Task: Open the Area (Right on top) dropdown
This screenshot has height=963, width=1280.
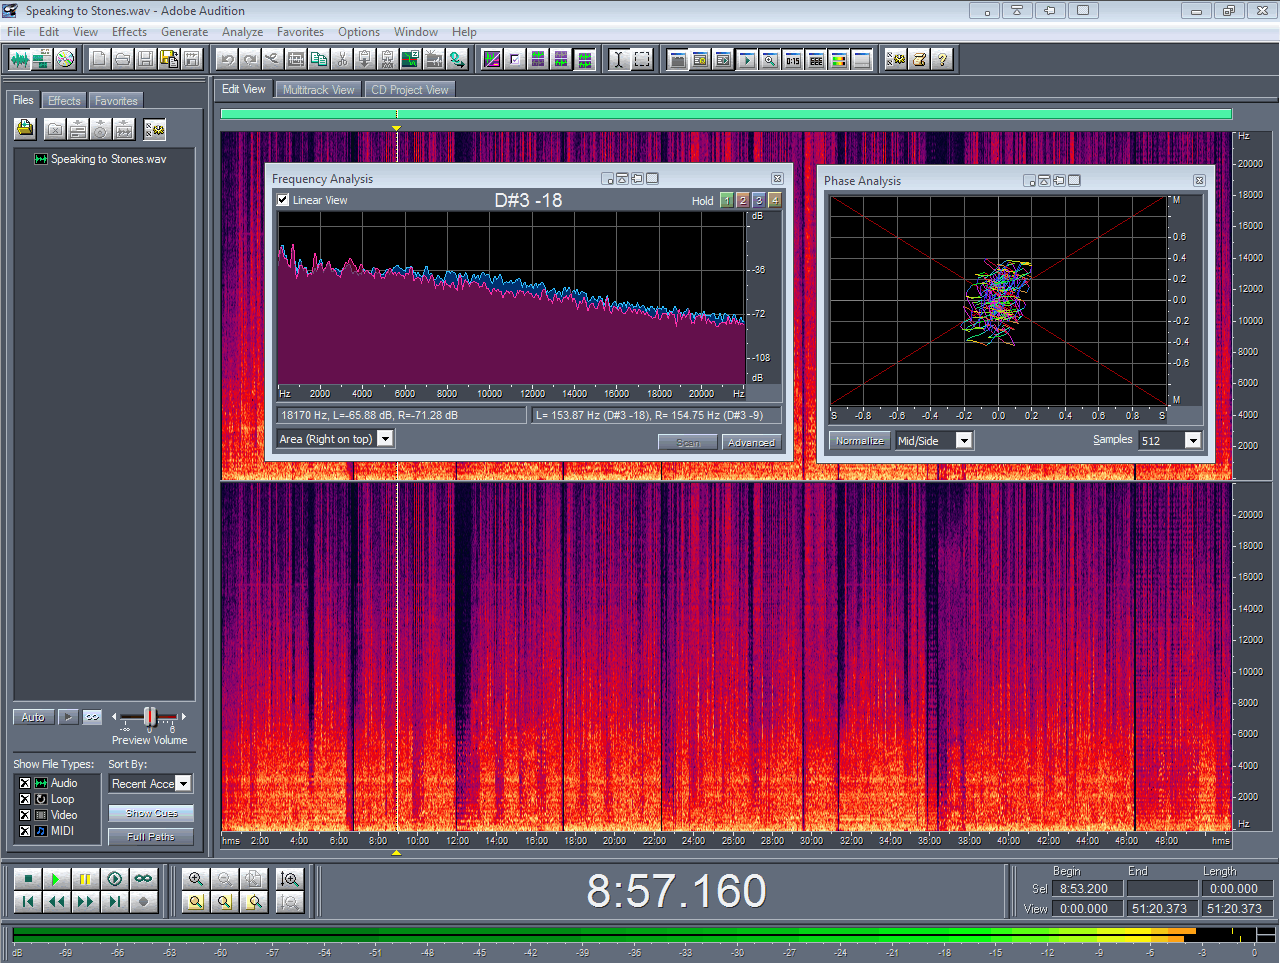Action: [x=385, y=439]
